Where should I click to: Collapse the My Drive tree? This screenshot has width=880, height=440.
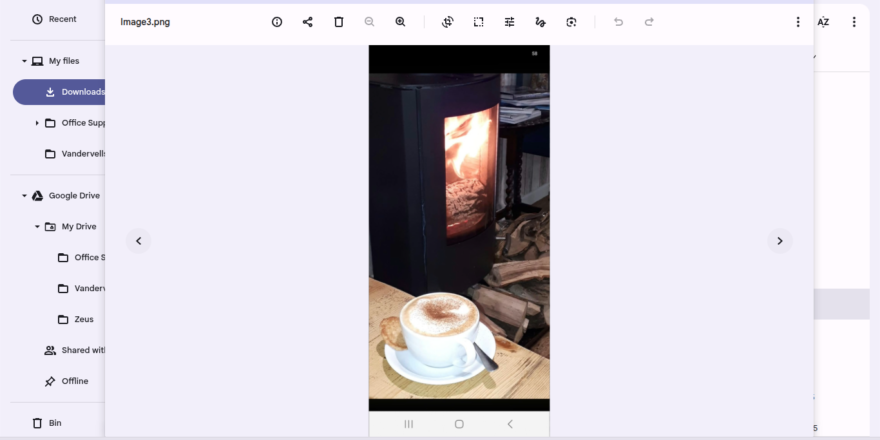(x=37, y=226)
